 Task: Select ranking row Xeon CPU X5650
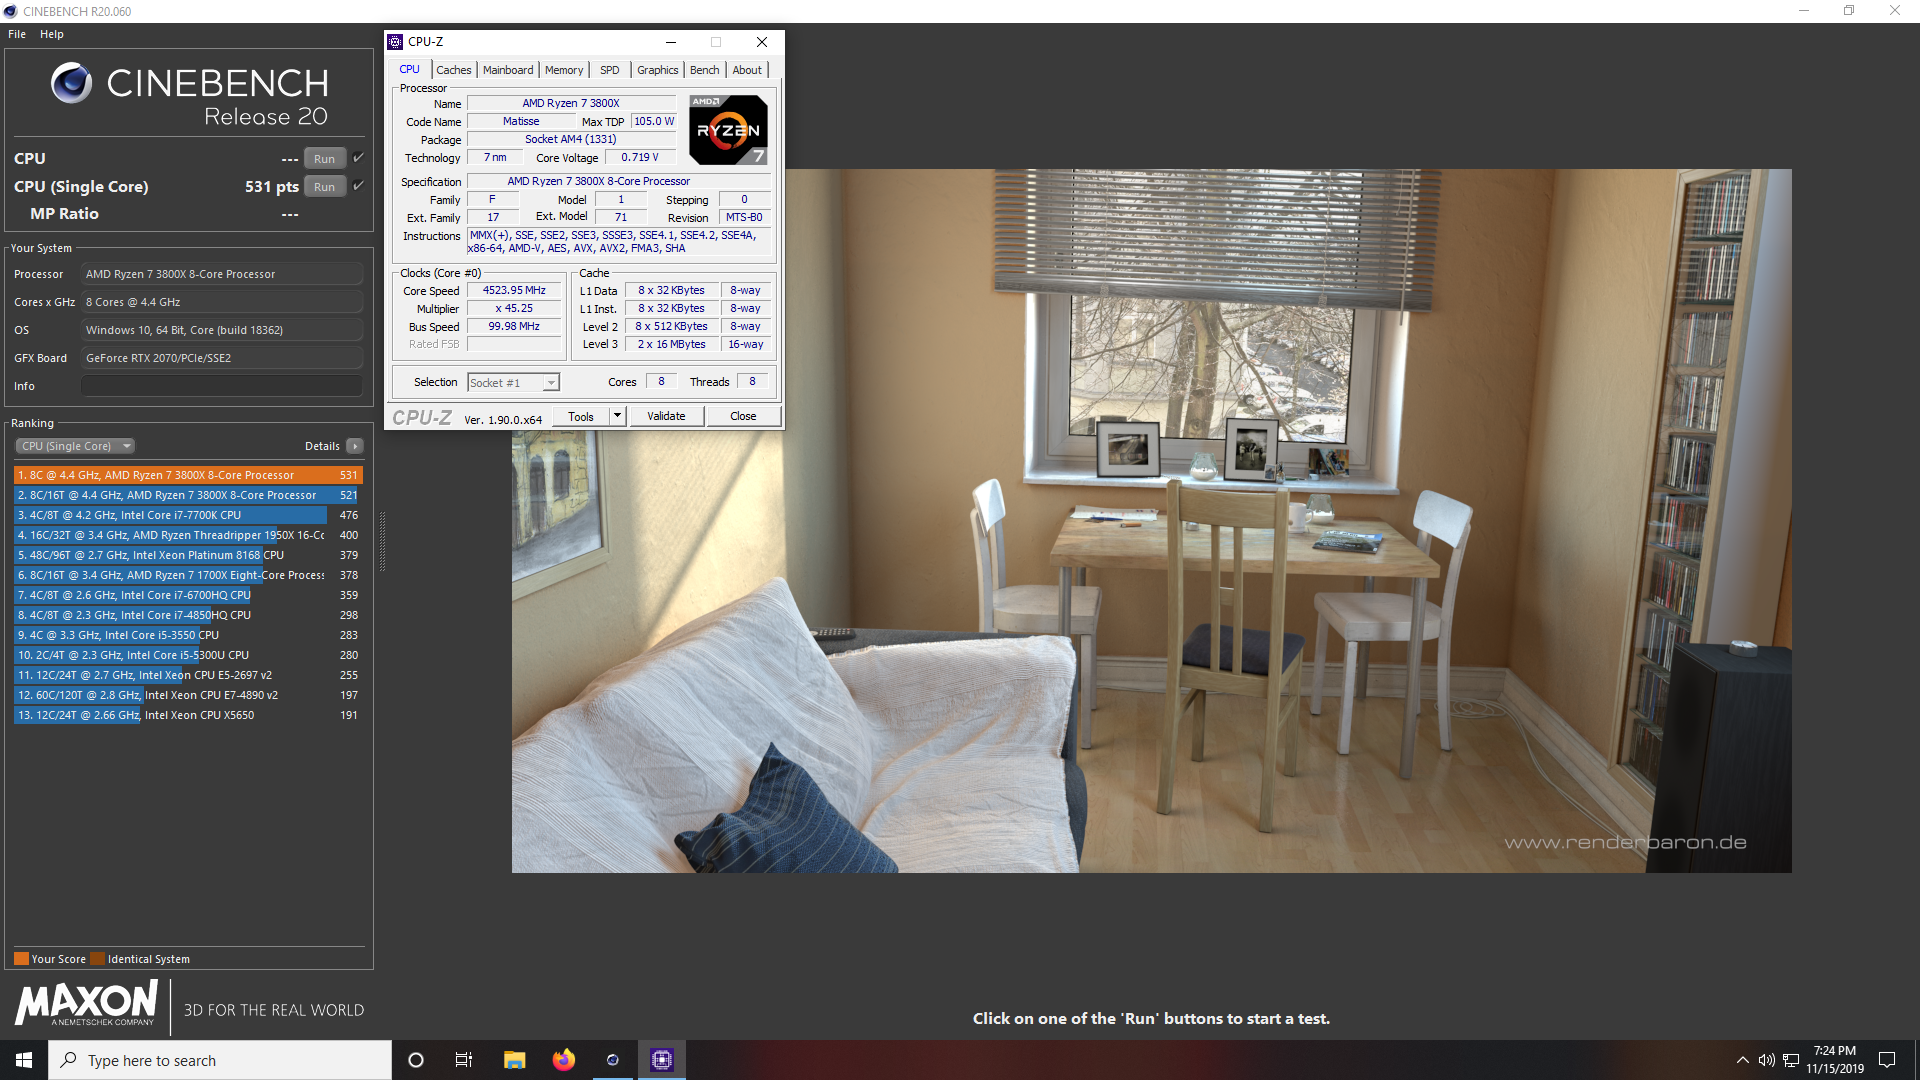coord(188,715)
